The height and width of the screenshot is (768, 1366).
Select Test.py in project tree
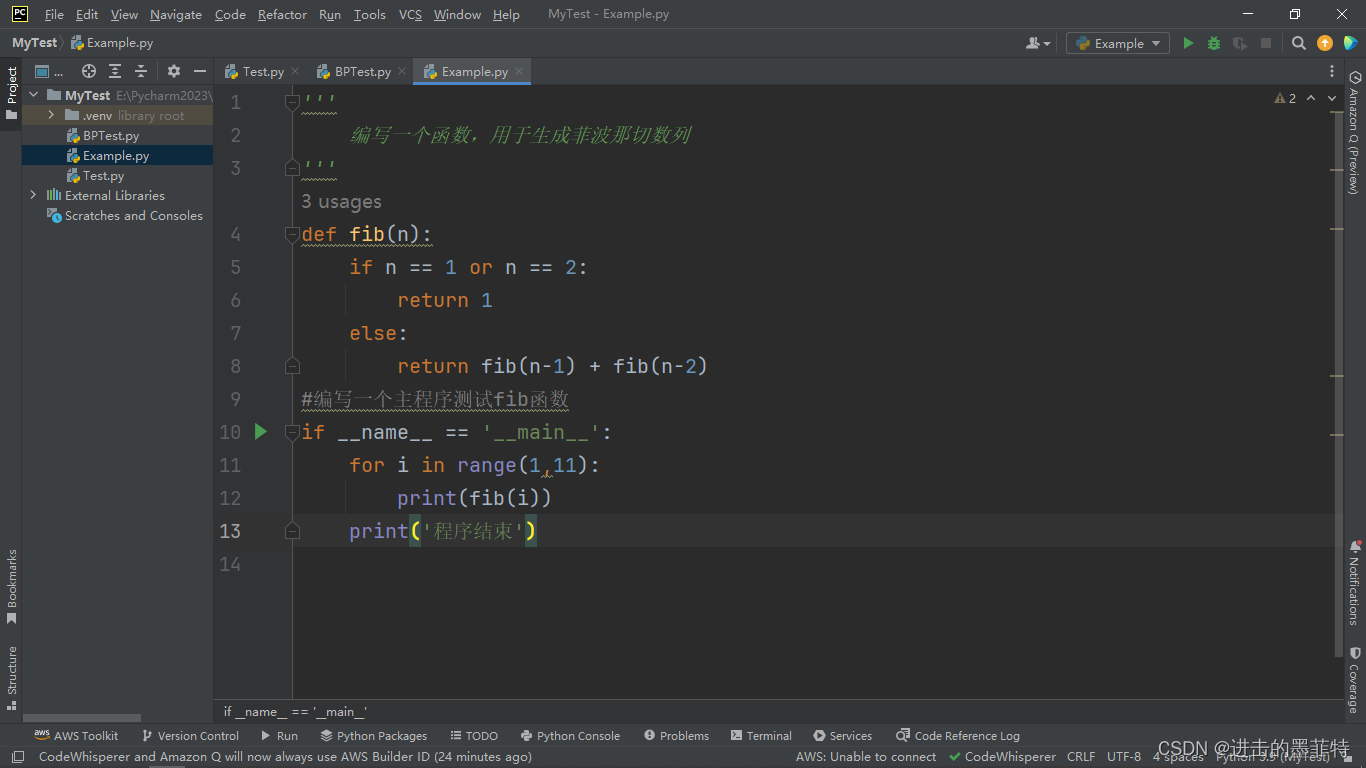(x=103, y=175)
